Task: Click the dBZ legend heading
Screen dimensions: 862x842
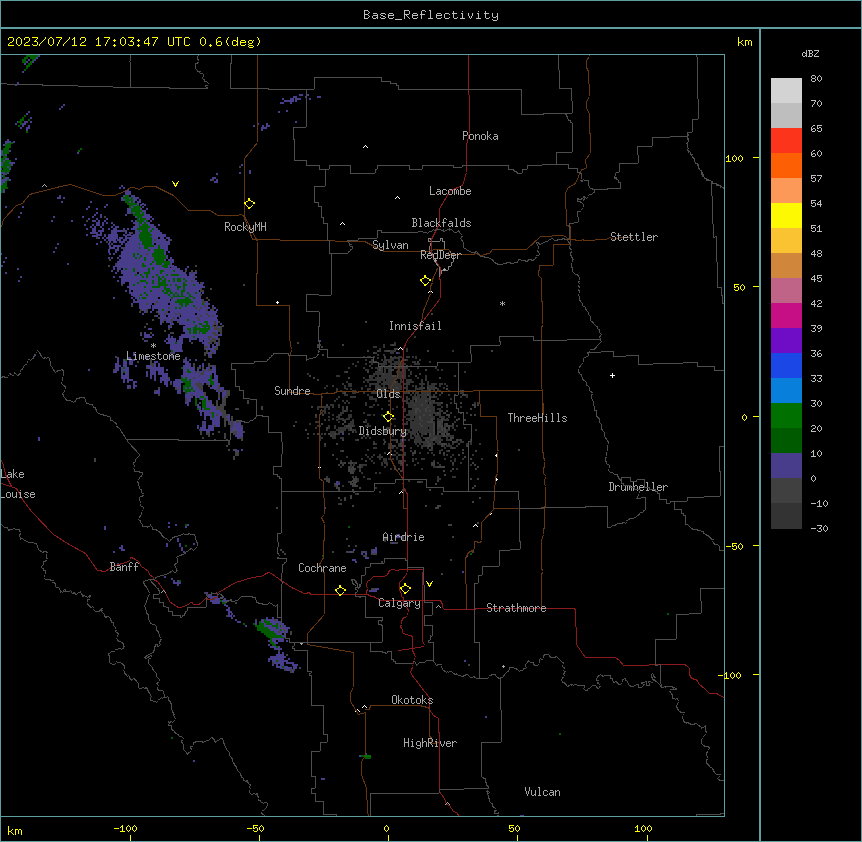Action: coord(810,54)
